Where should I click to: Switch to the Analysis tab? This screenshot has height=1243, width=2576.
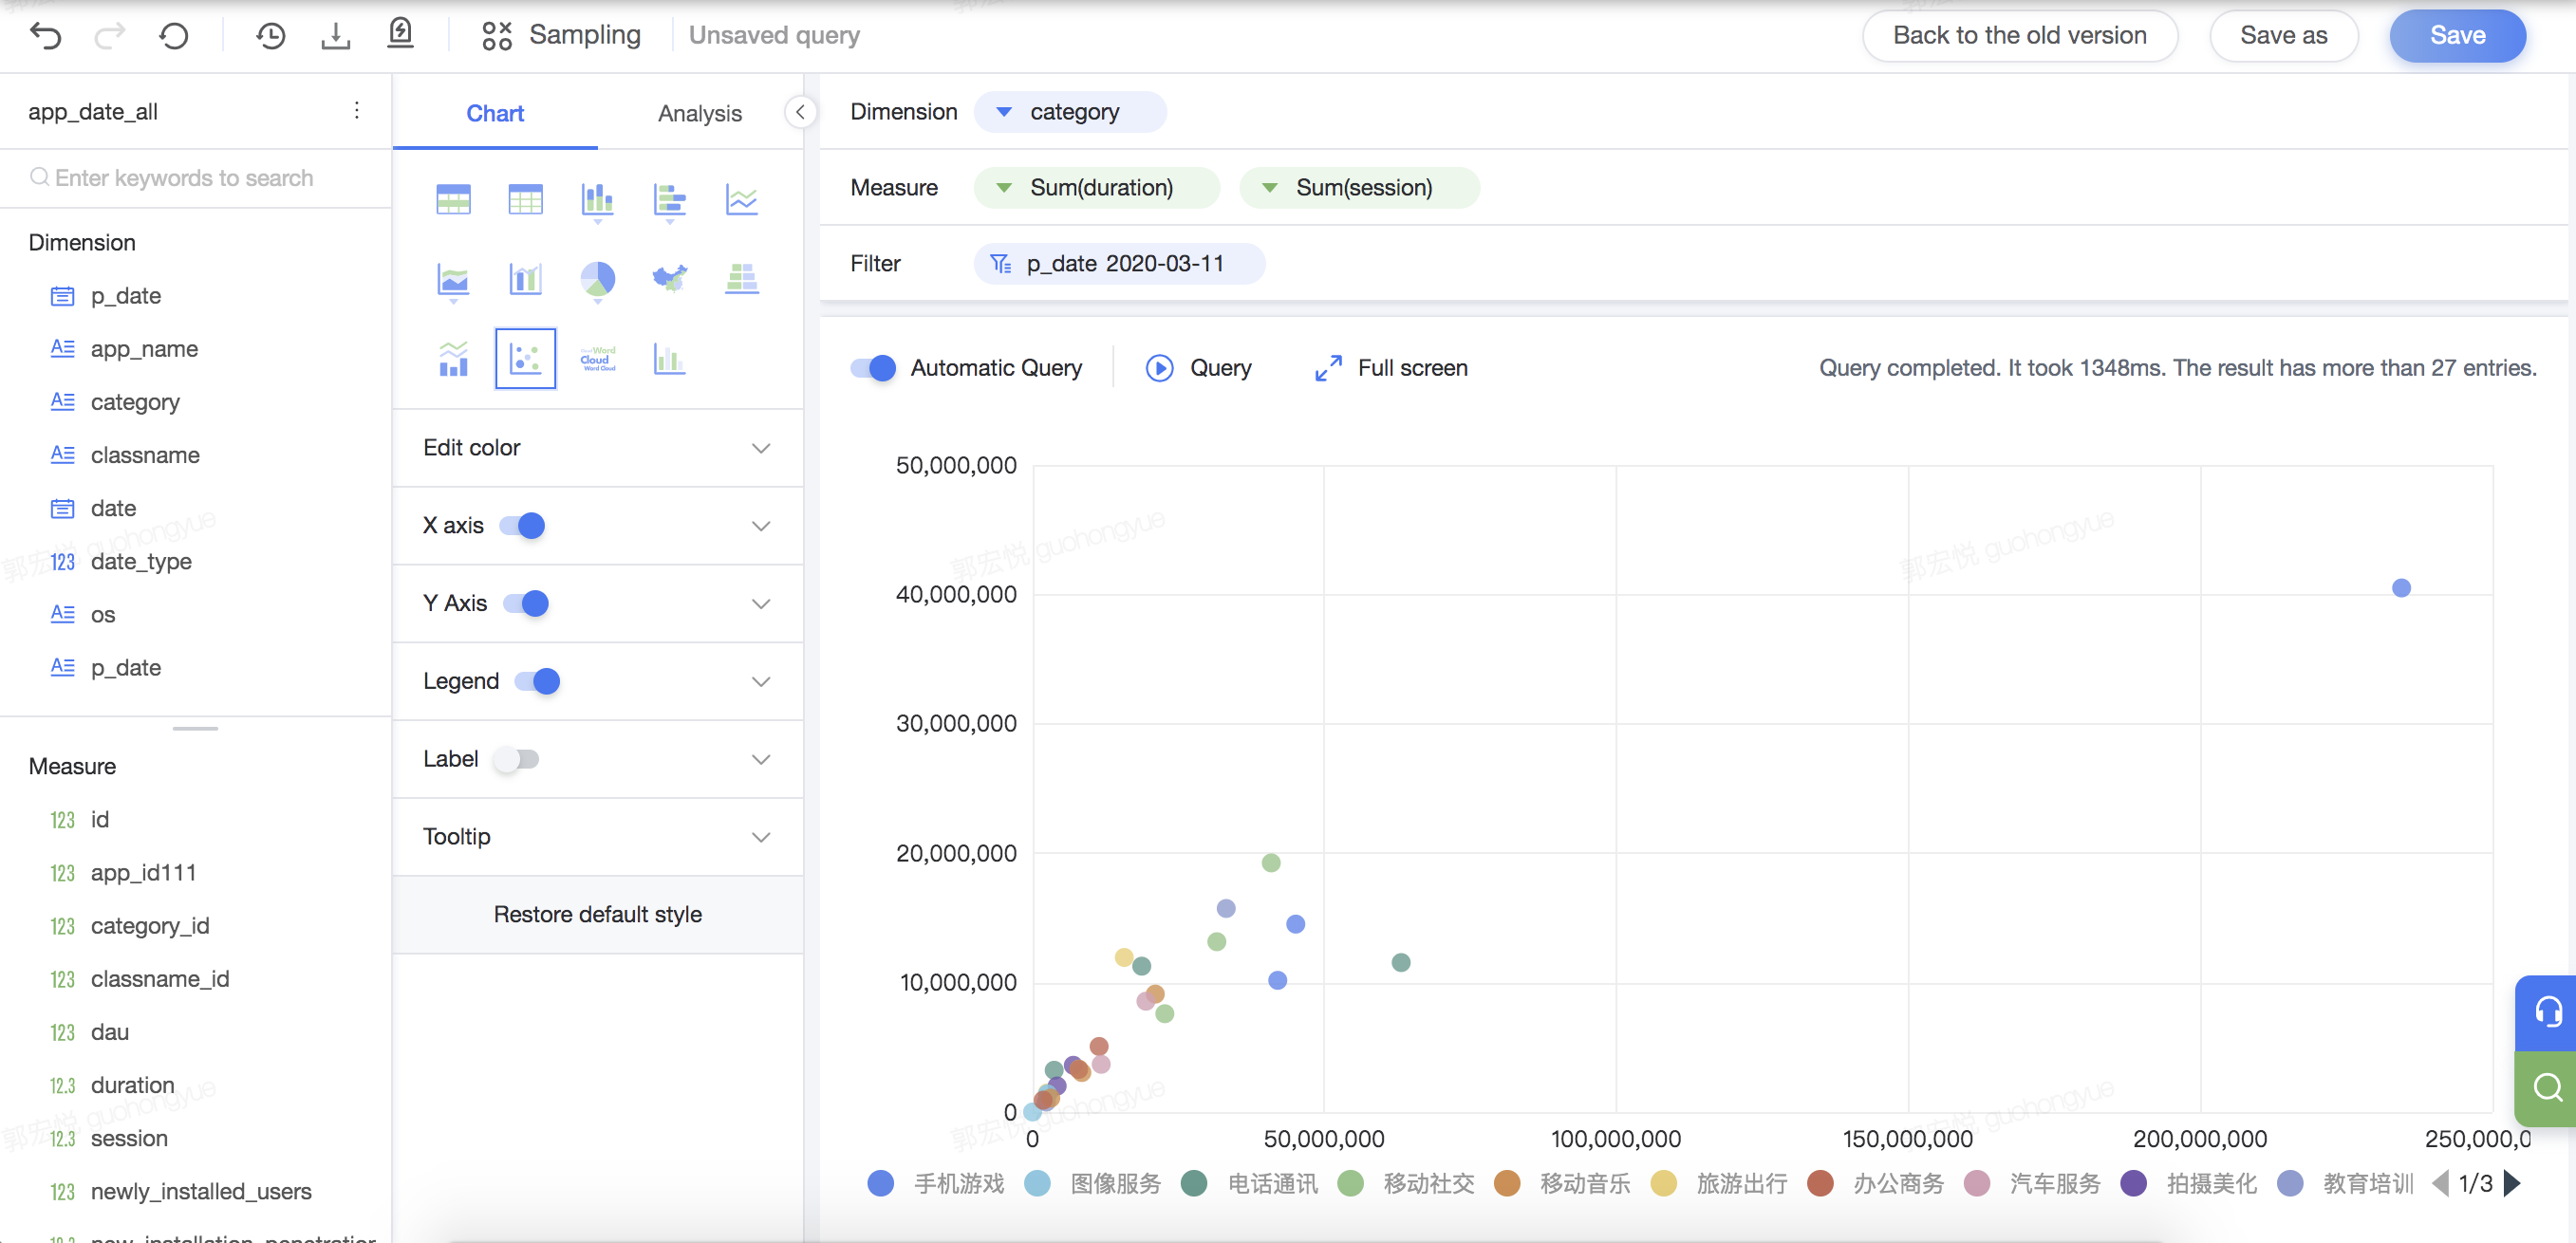pyautogui.click(x=700, y=113)
